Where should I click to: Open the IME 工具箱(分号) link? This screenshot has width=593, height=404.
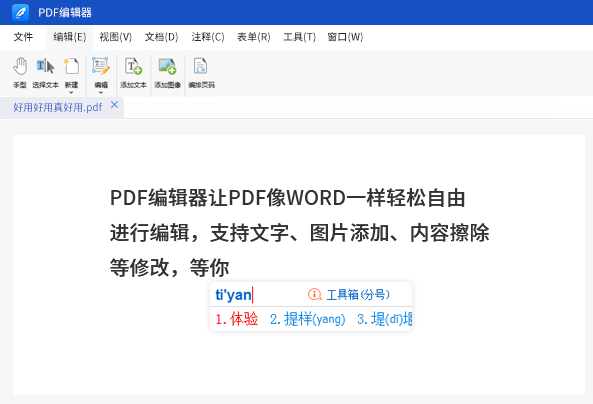[x=358, y=294]
